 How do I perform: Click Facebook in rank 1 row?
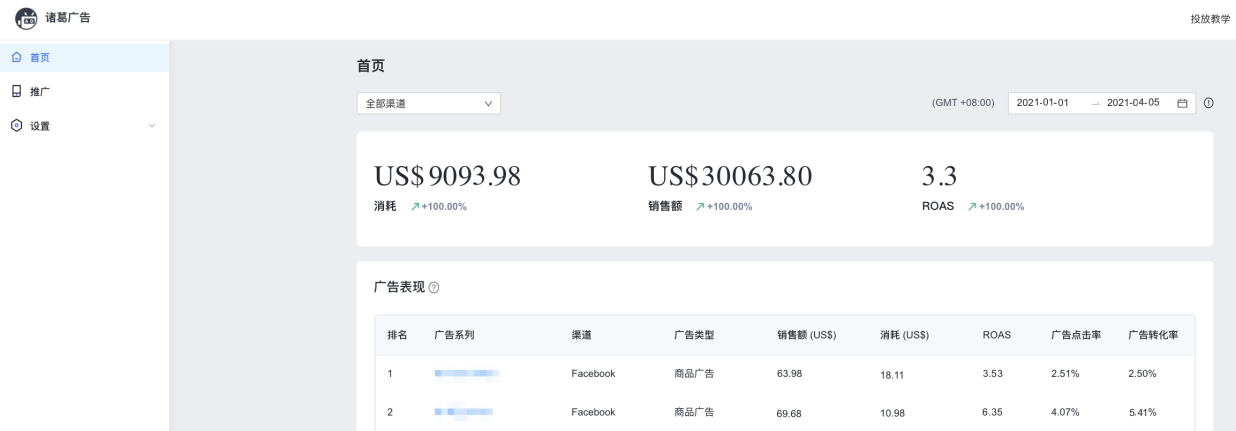(593, 374)
